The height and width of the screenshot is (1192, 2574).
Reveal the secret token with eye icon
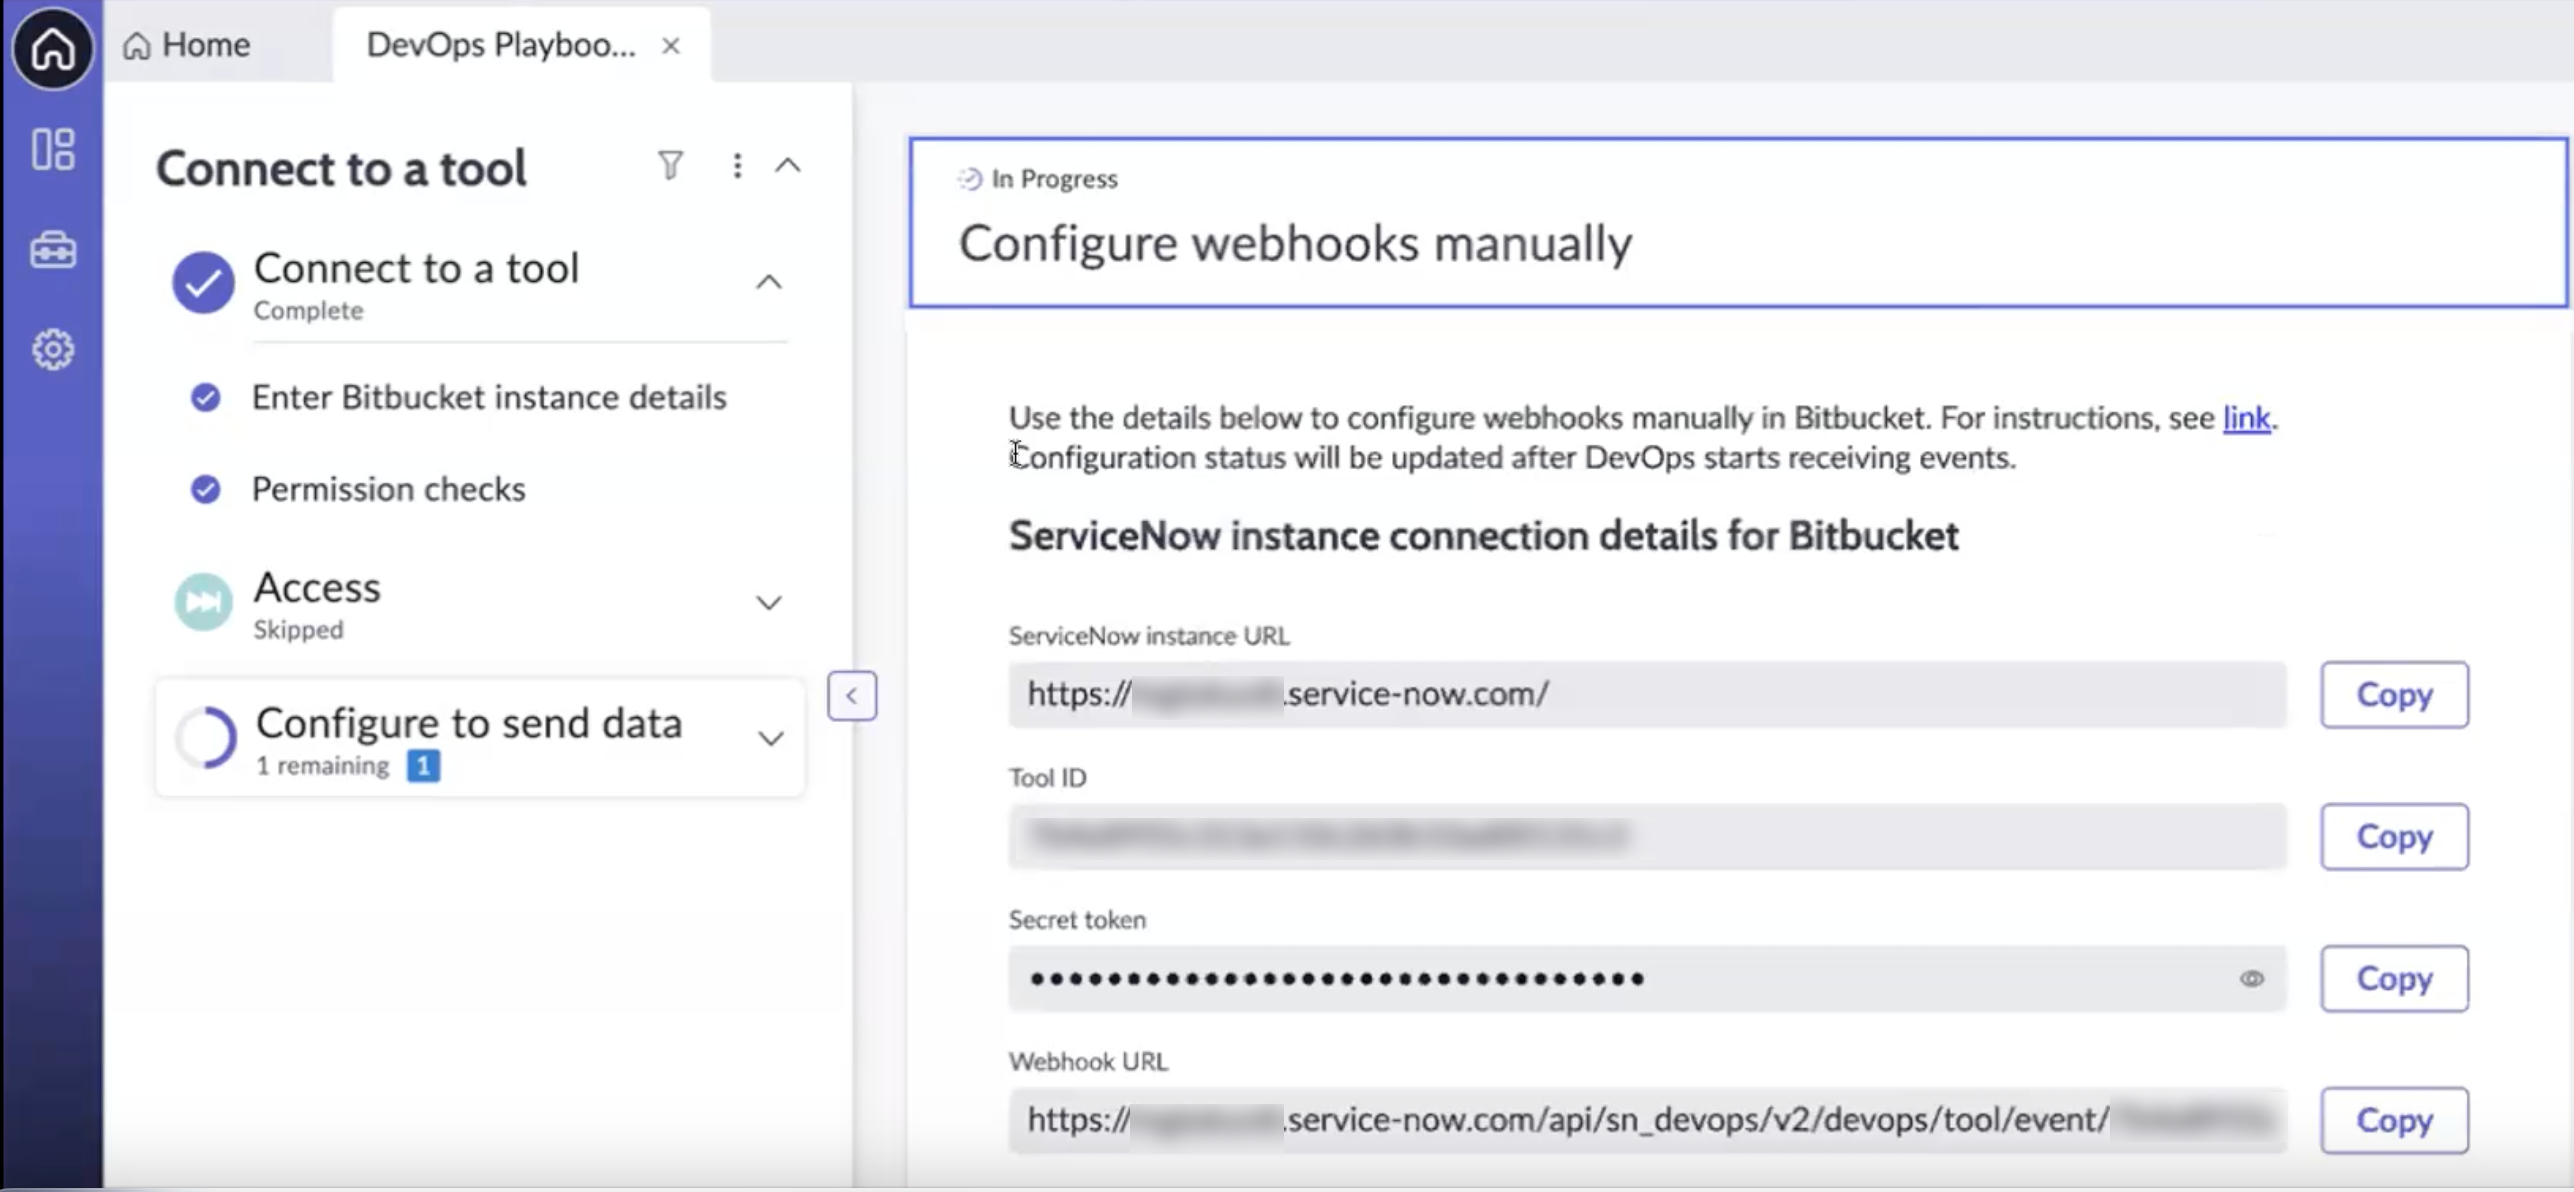point(2251,979)
